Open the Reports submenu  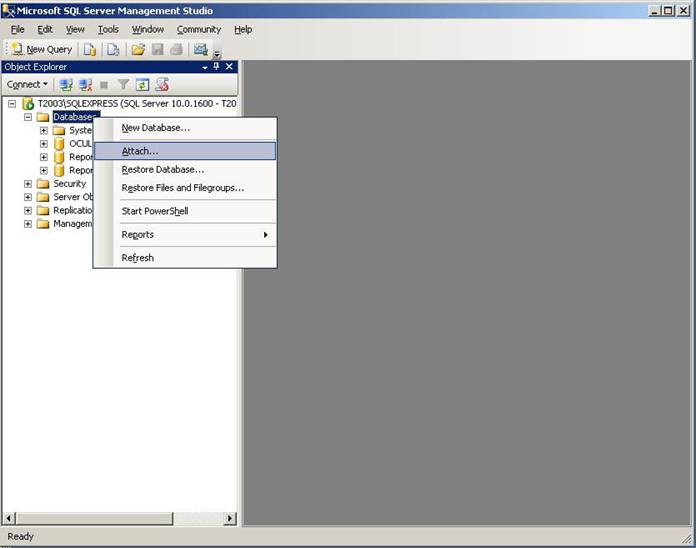coord(185,234)
